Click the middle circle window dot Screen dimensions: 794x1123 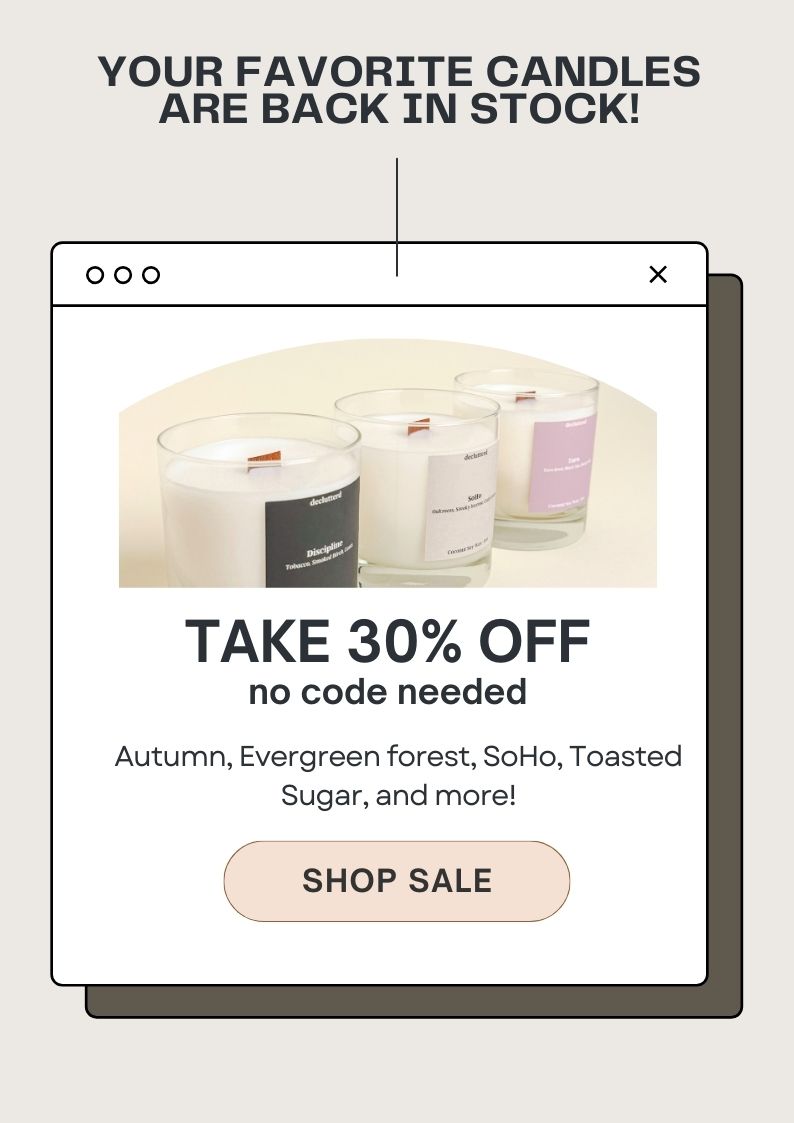pyautogui.click(x=122, y=275)
